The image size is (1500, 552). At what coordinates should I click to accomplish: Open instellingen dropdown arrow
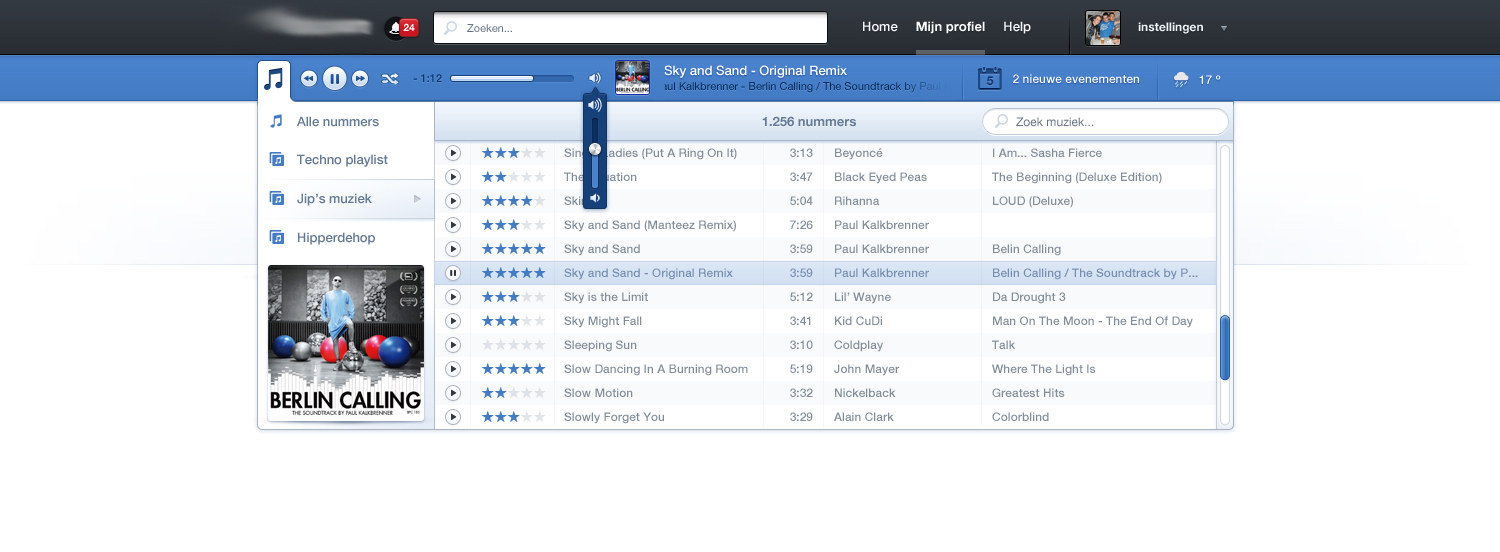(1224, 28)
